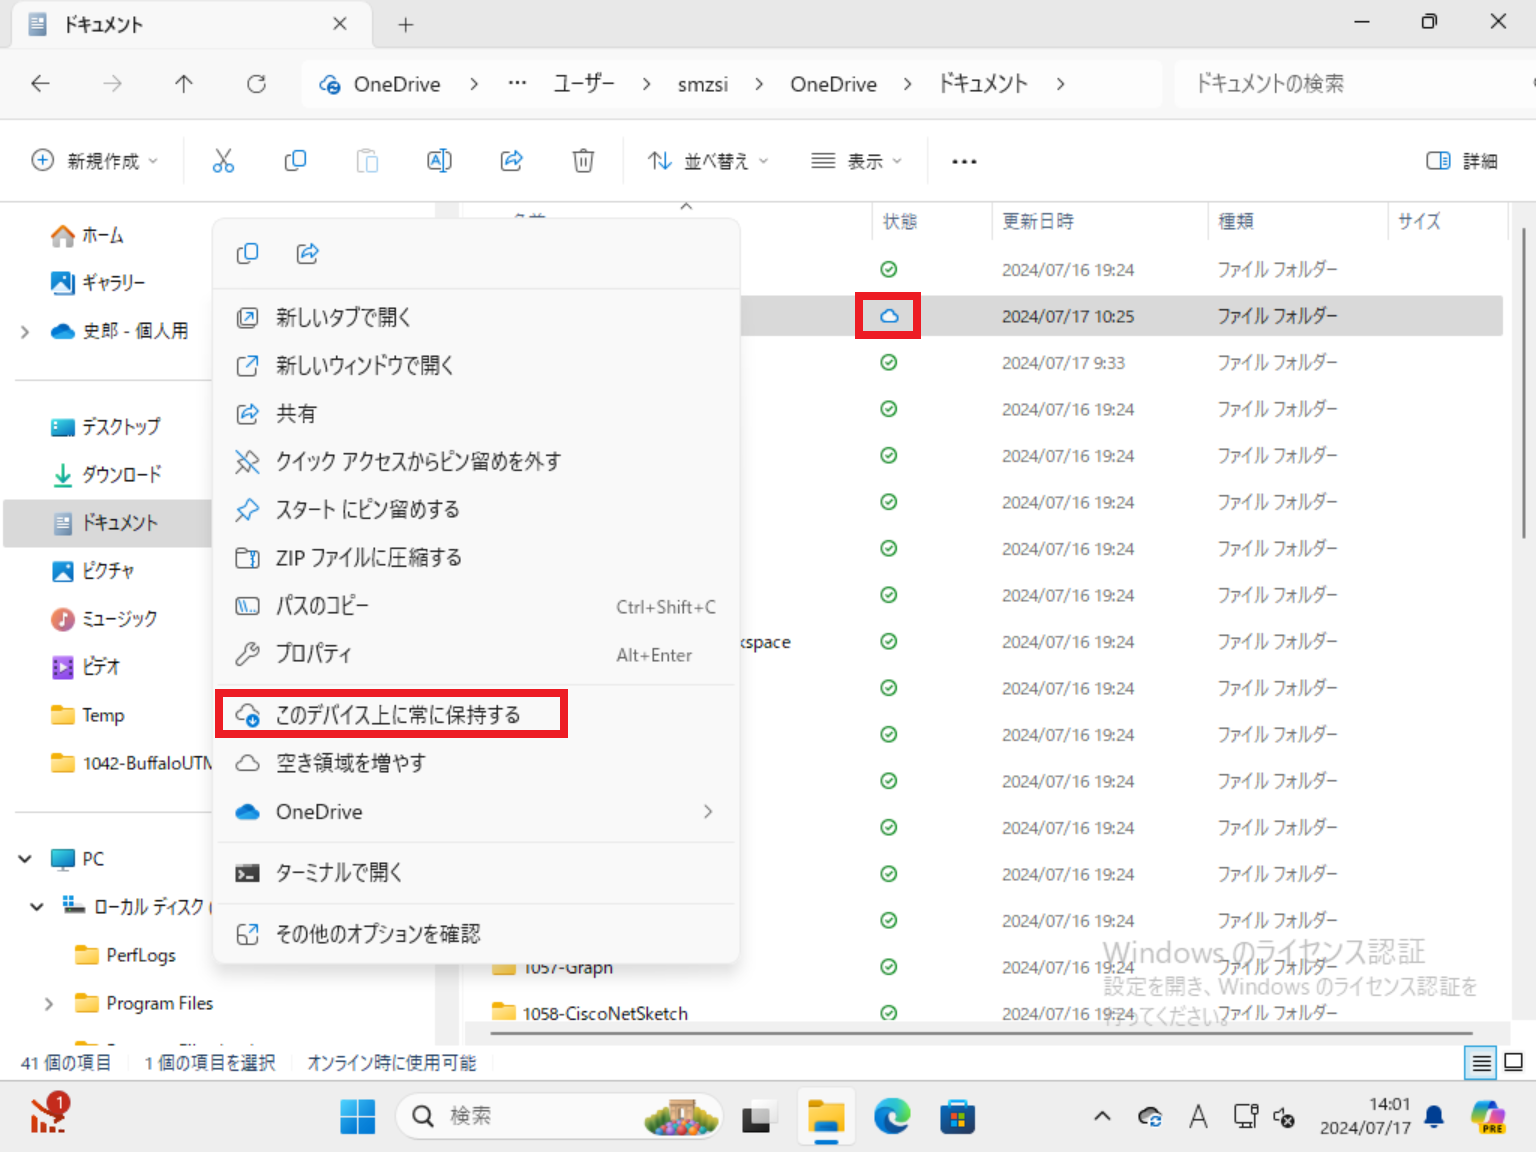Expand the hidden breadcrumb ellipsis
The height and width of the screenshot is (1152, 1536).
coord(517,84)
